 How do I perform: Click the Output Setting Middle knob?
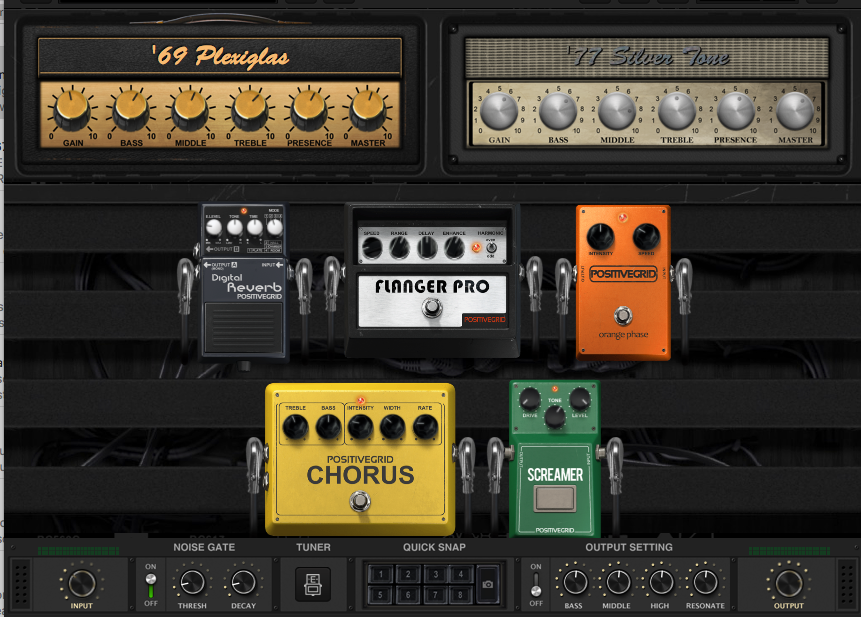click(618, 582)
